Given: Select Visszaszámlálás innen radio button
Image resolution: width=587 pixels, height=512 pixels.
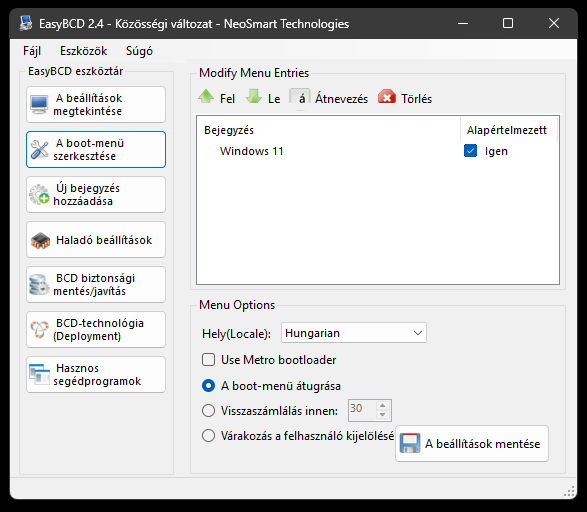Looking at the screenshot, I should [209, 411].
